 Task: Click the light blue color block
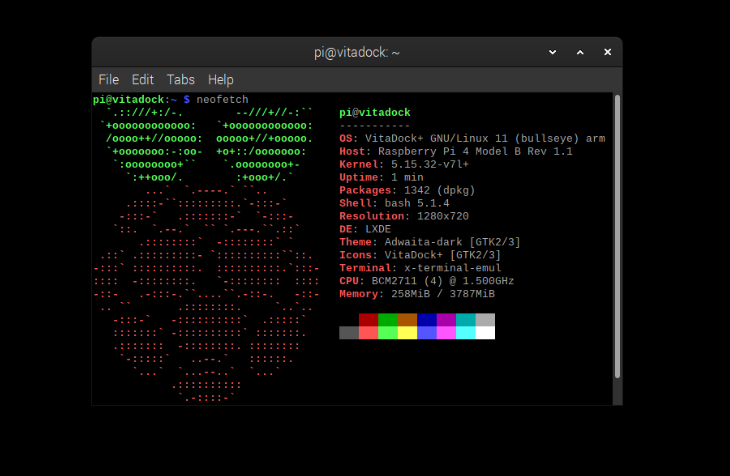click(x=427, y=333)
